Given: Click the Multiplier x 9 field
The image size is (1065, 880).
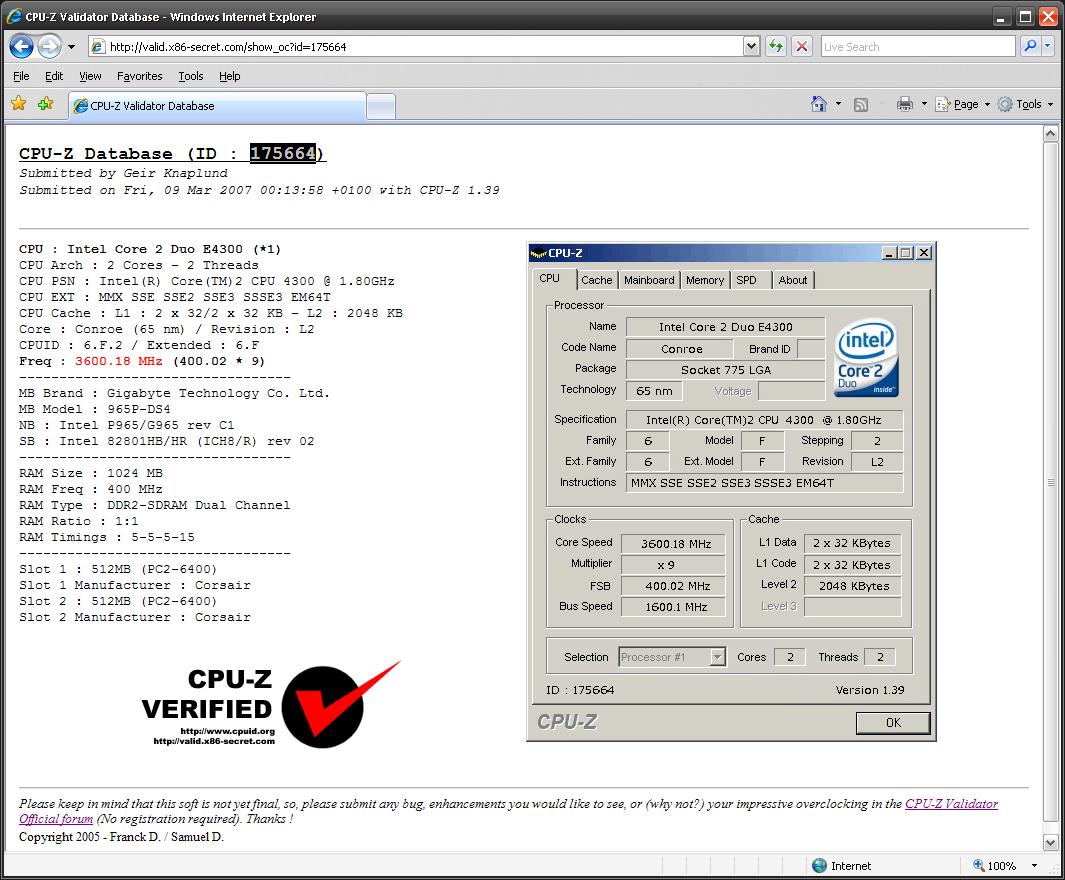Looking at the screenshot, I should coord(674,564).
